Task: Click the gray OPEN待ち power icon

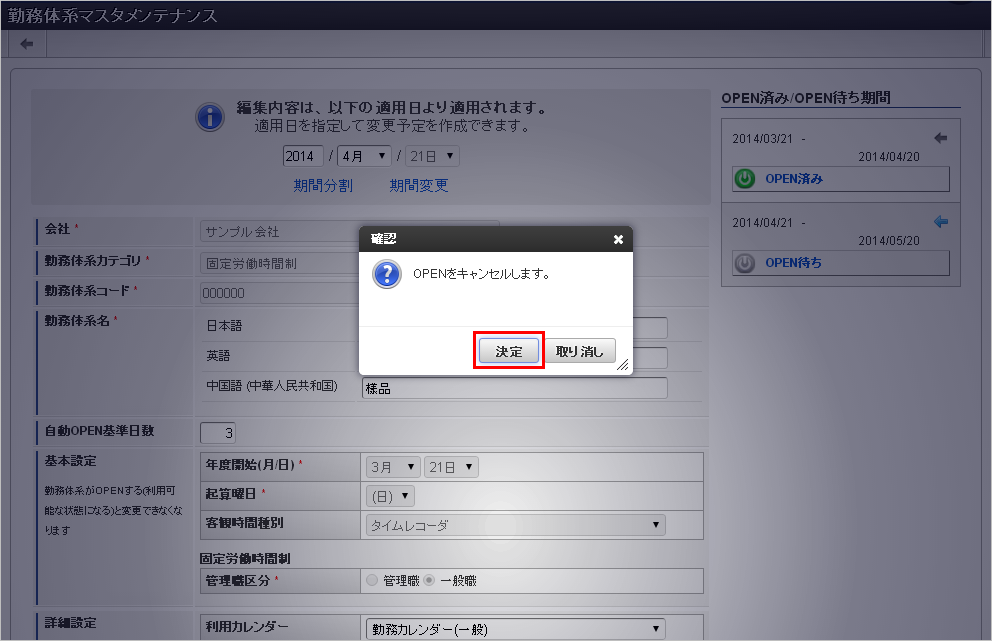Action: point(745,263)
